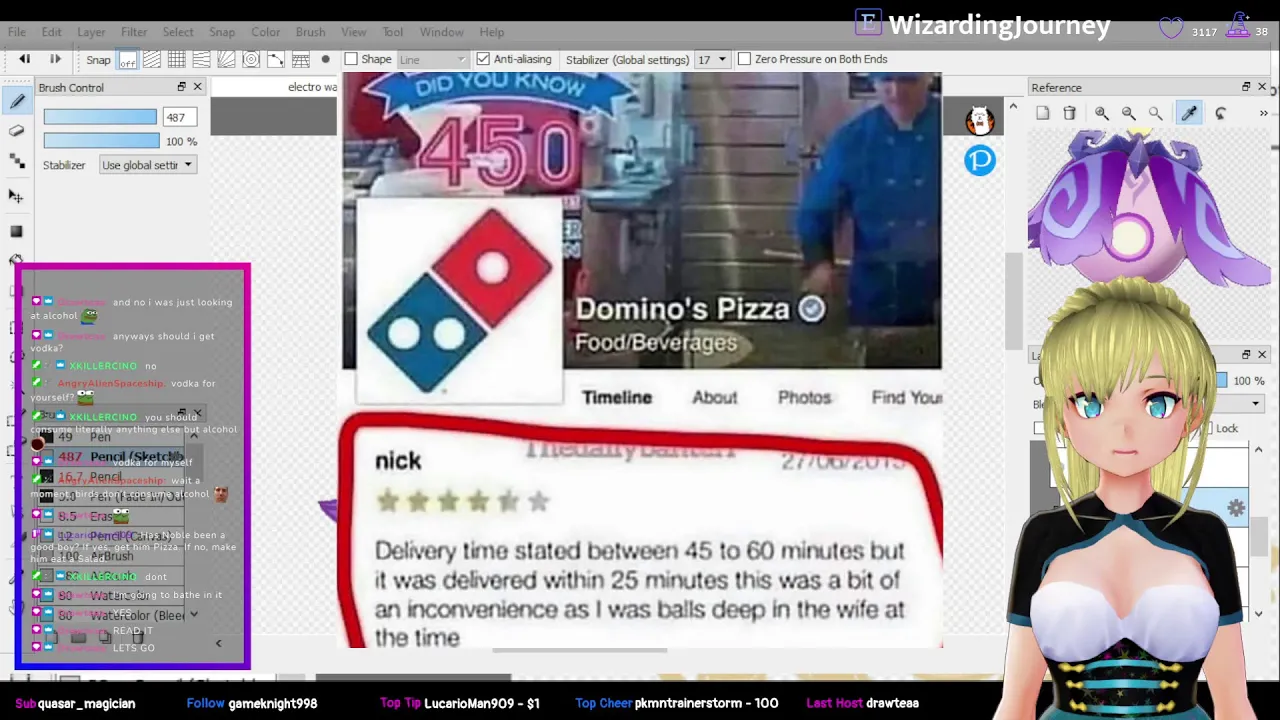Open the Brush menu
This screenshot has width=1280, height=720.
pos(310,32)
